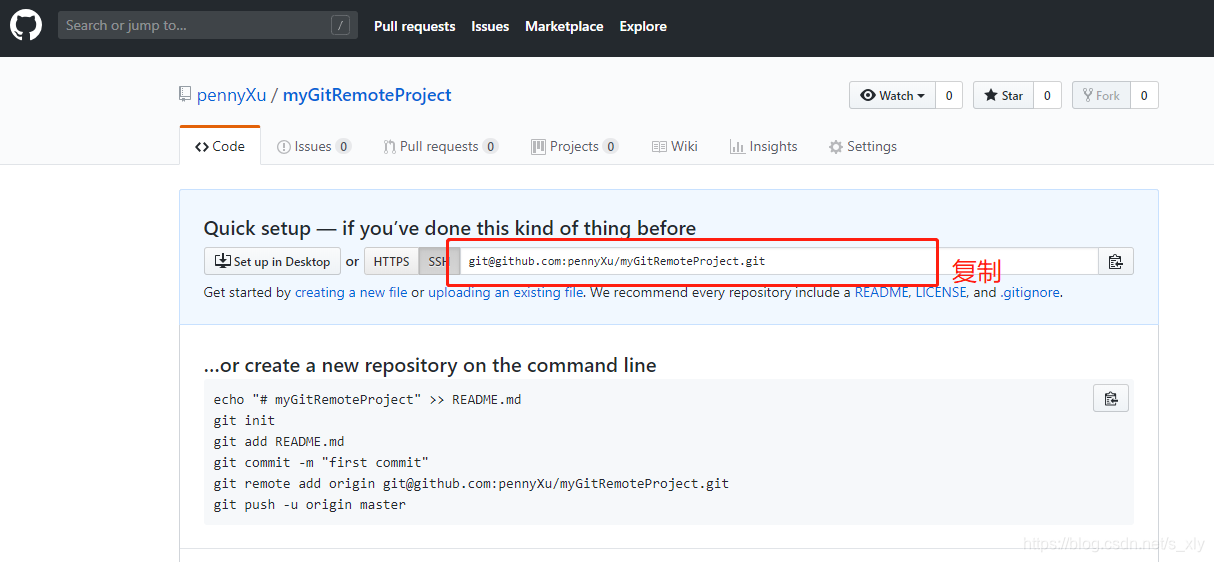Go to Marketplace in header
The height and width of the screenshot is (562, 1214).
coord(564,26)
